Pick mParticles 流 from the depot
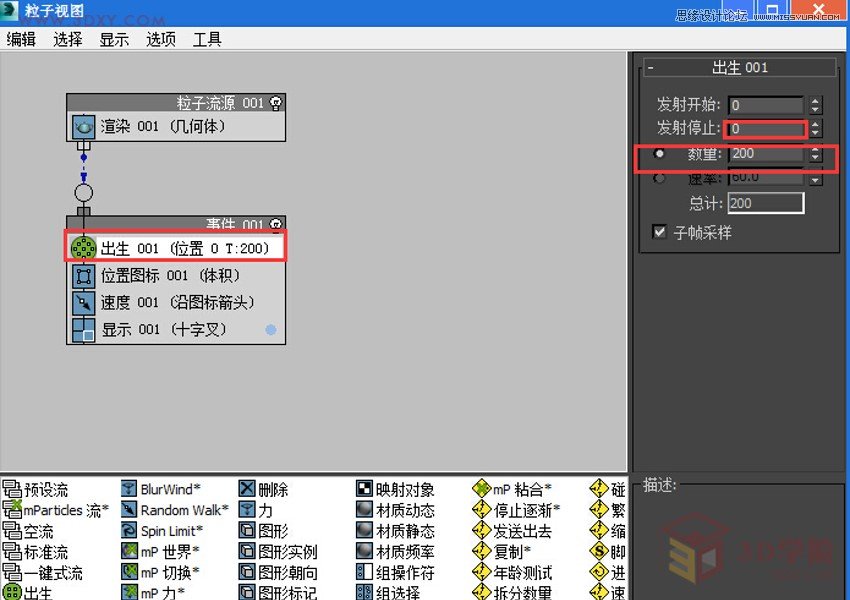Screen dimensions: 850x600 [x=56, y=510]
